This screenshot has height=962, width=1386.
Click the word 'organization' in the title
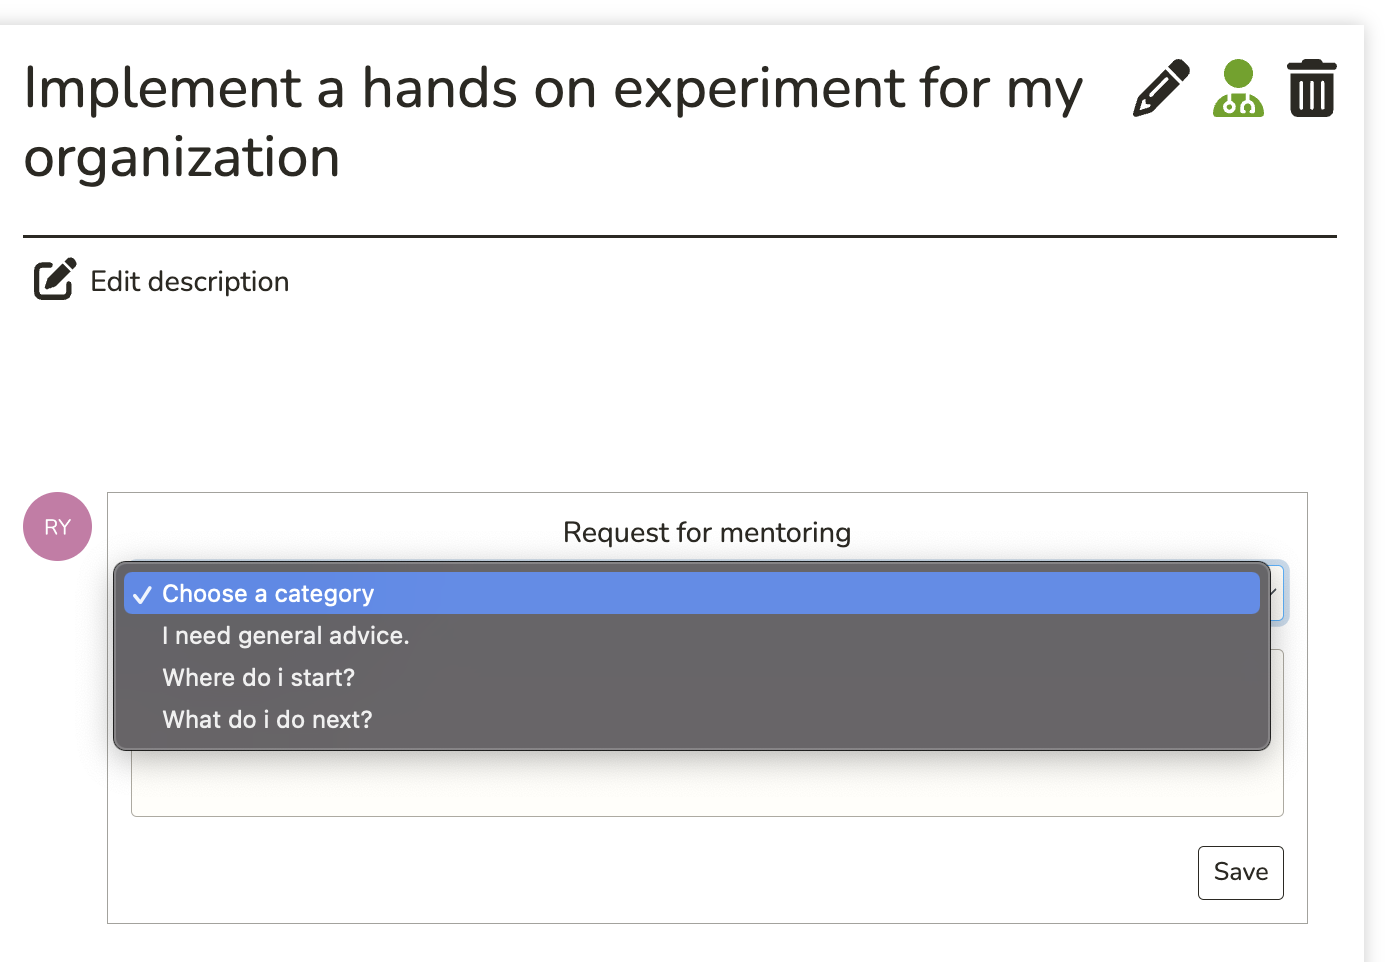[x=182, y=158]
